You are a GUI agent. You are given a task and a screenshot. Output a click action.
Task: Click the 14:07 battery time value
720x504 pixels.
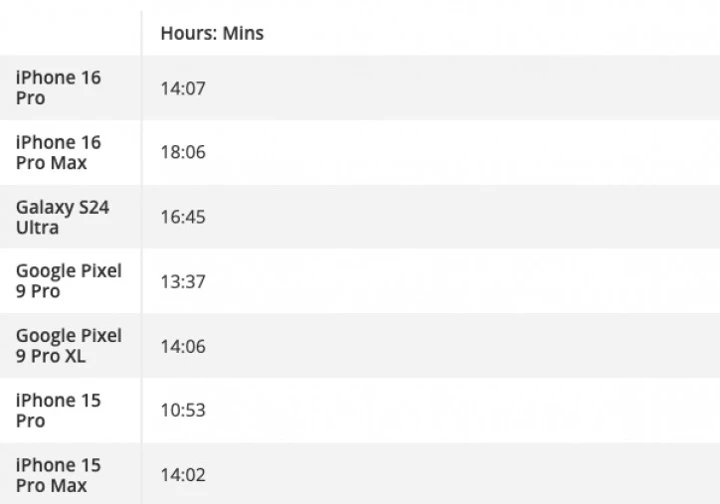(x=183, y=88)
